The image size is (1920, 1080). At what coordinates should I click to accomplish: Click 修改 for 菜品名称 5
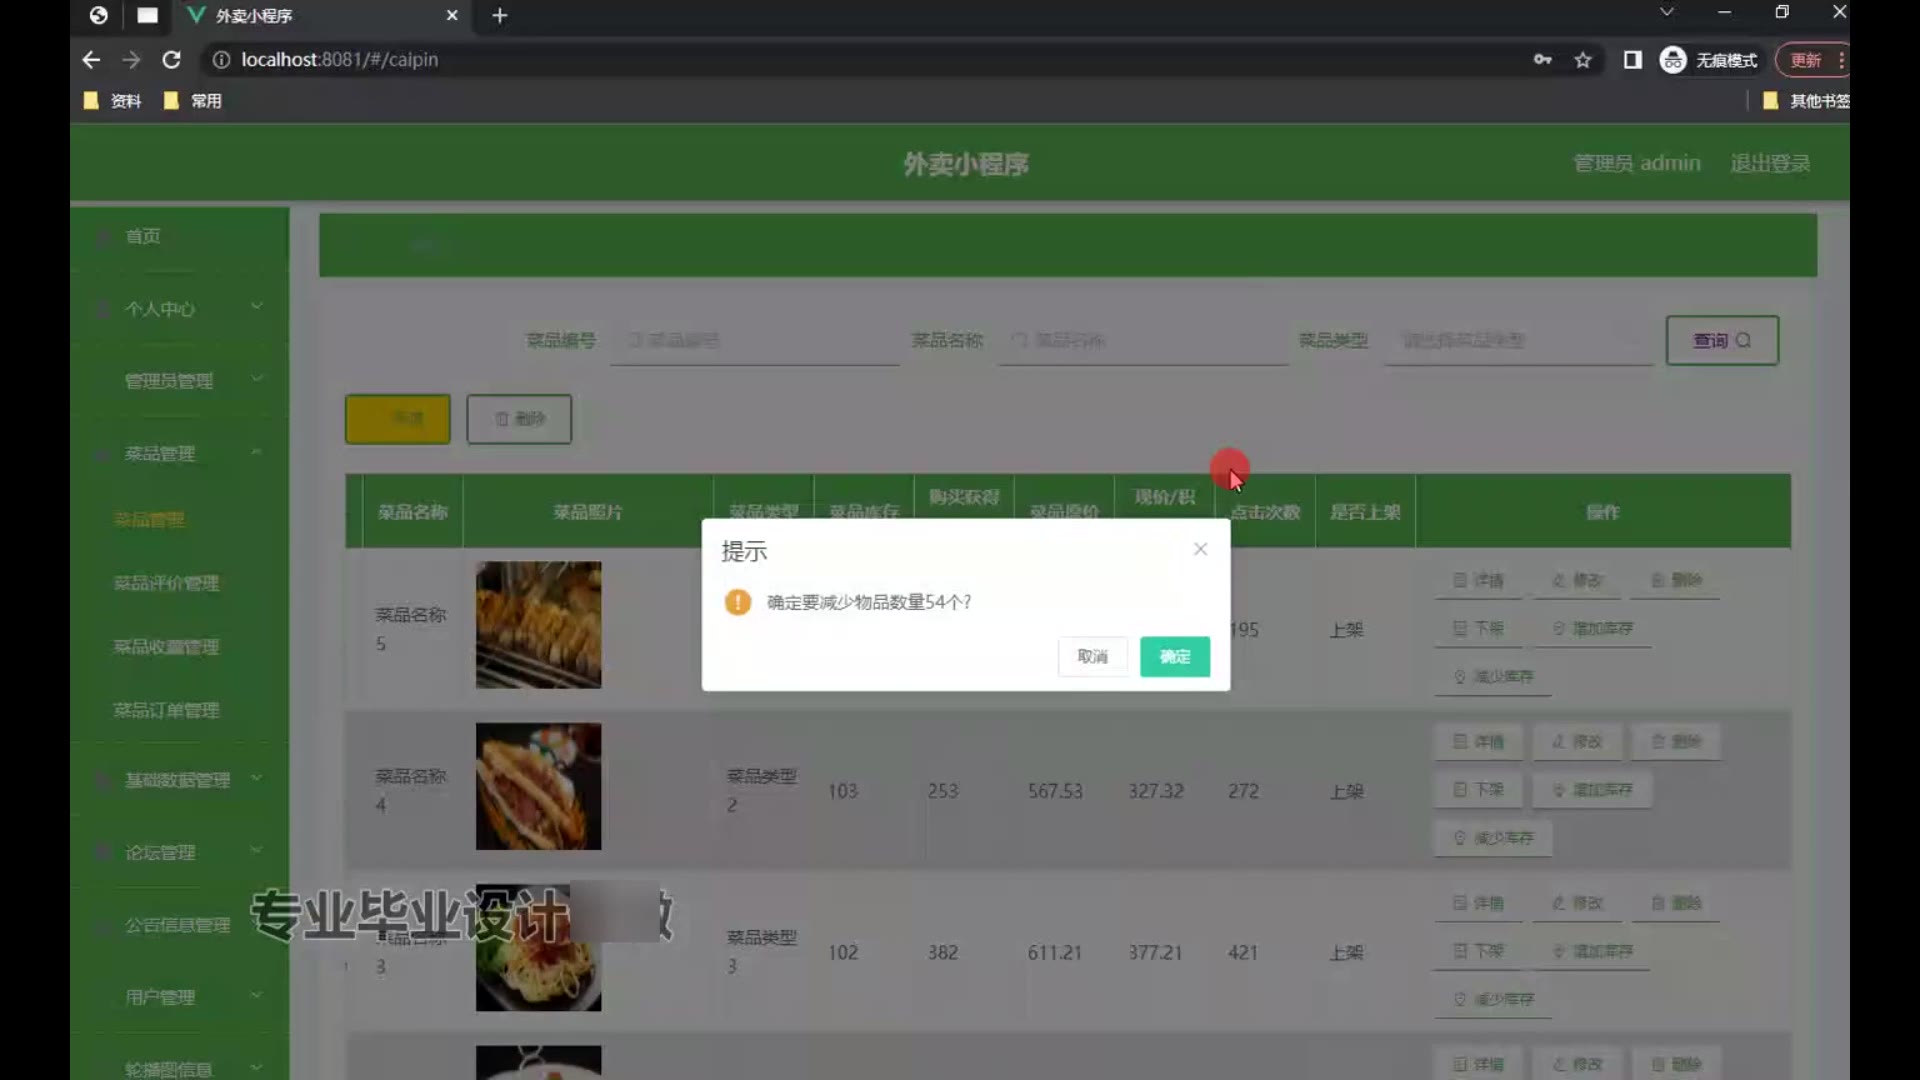pyautogui.click(x=1577, y=580)
